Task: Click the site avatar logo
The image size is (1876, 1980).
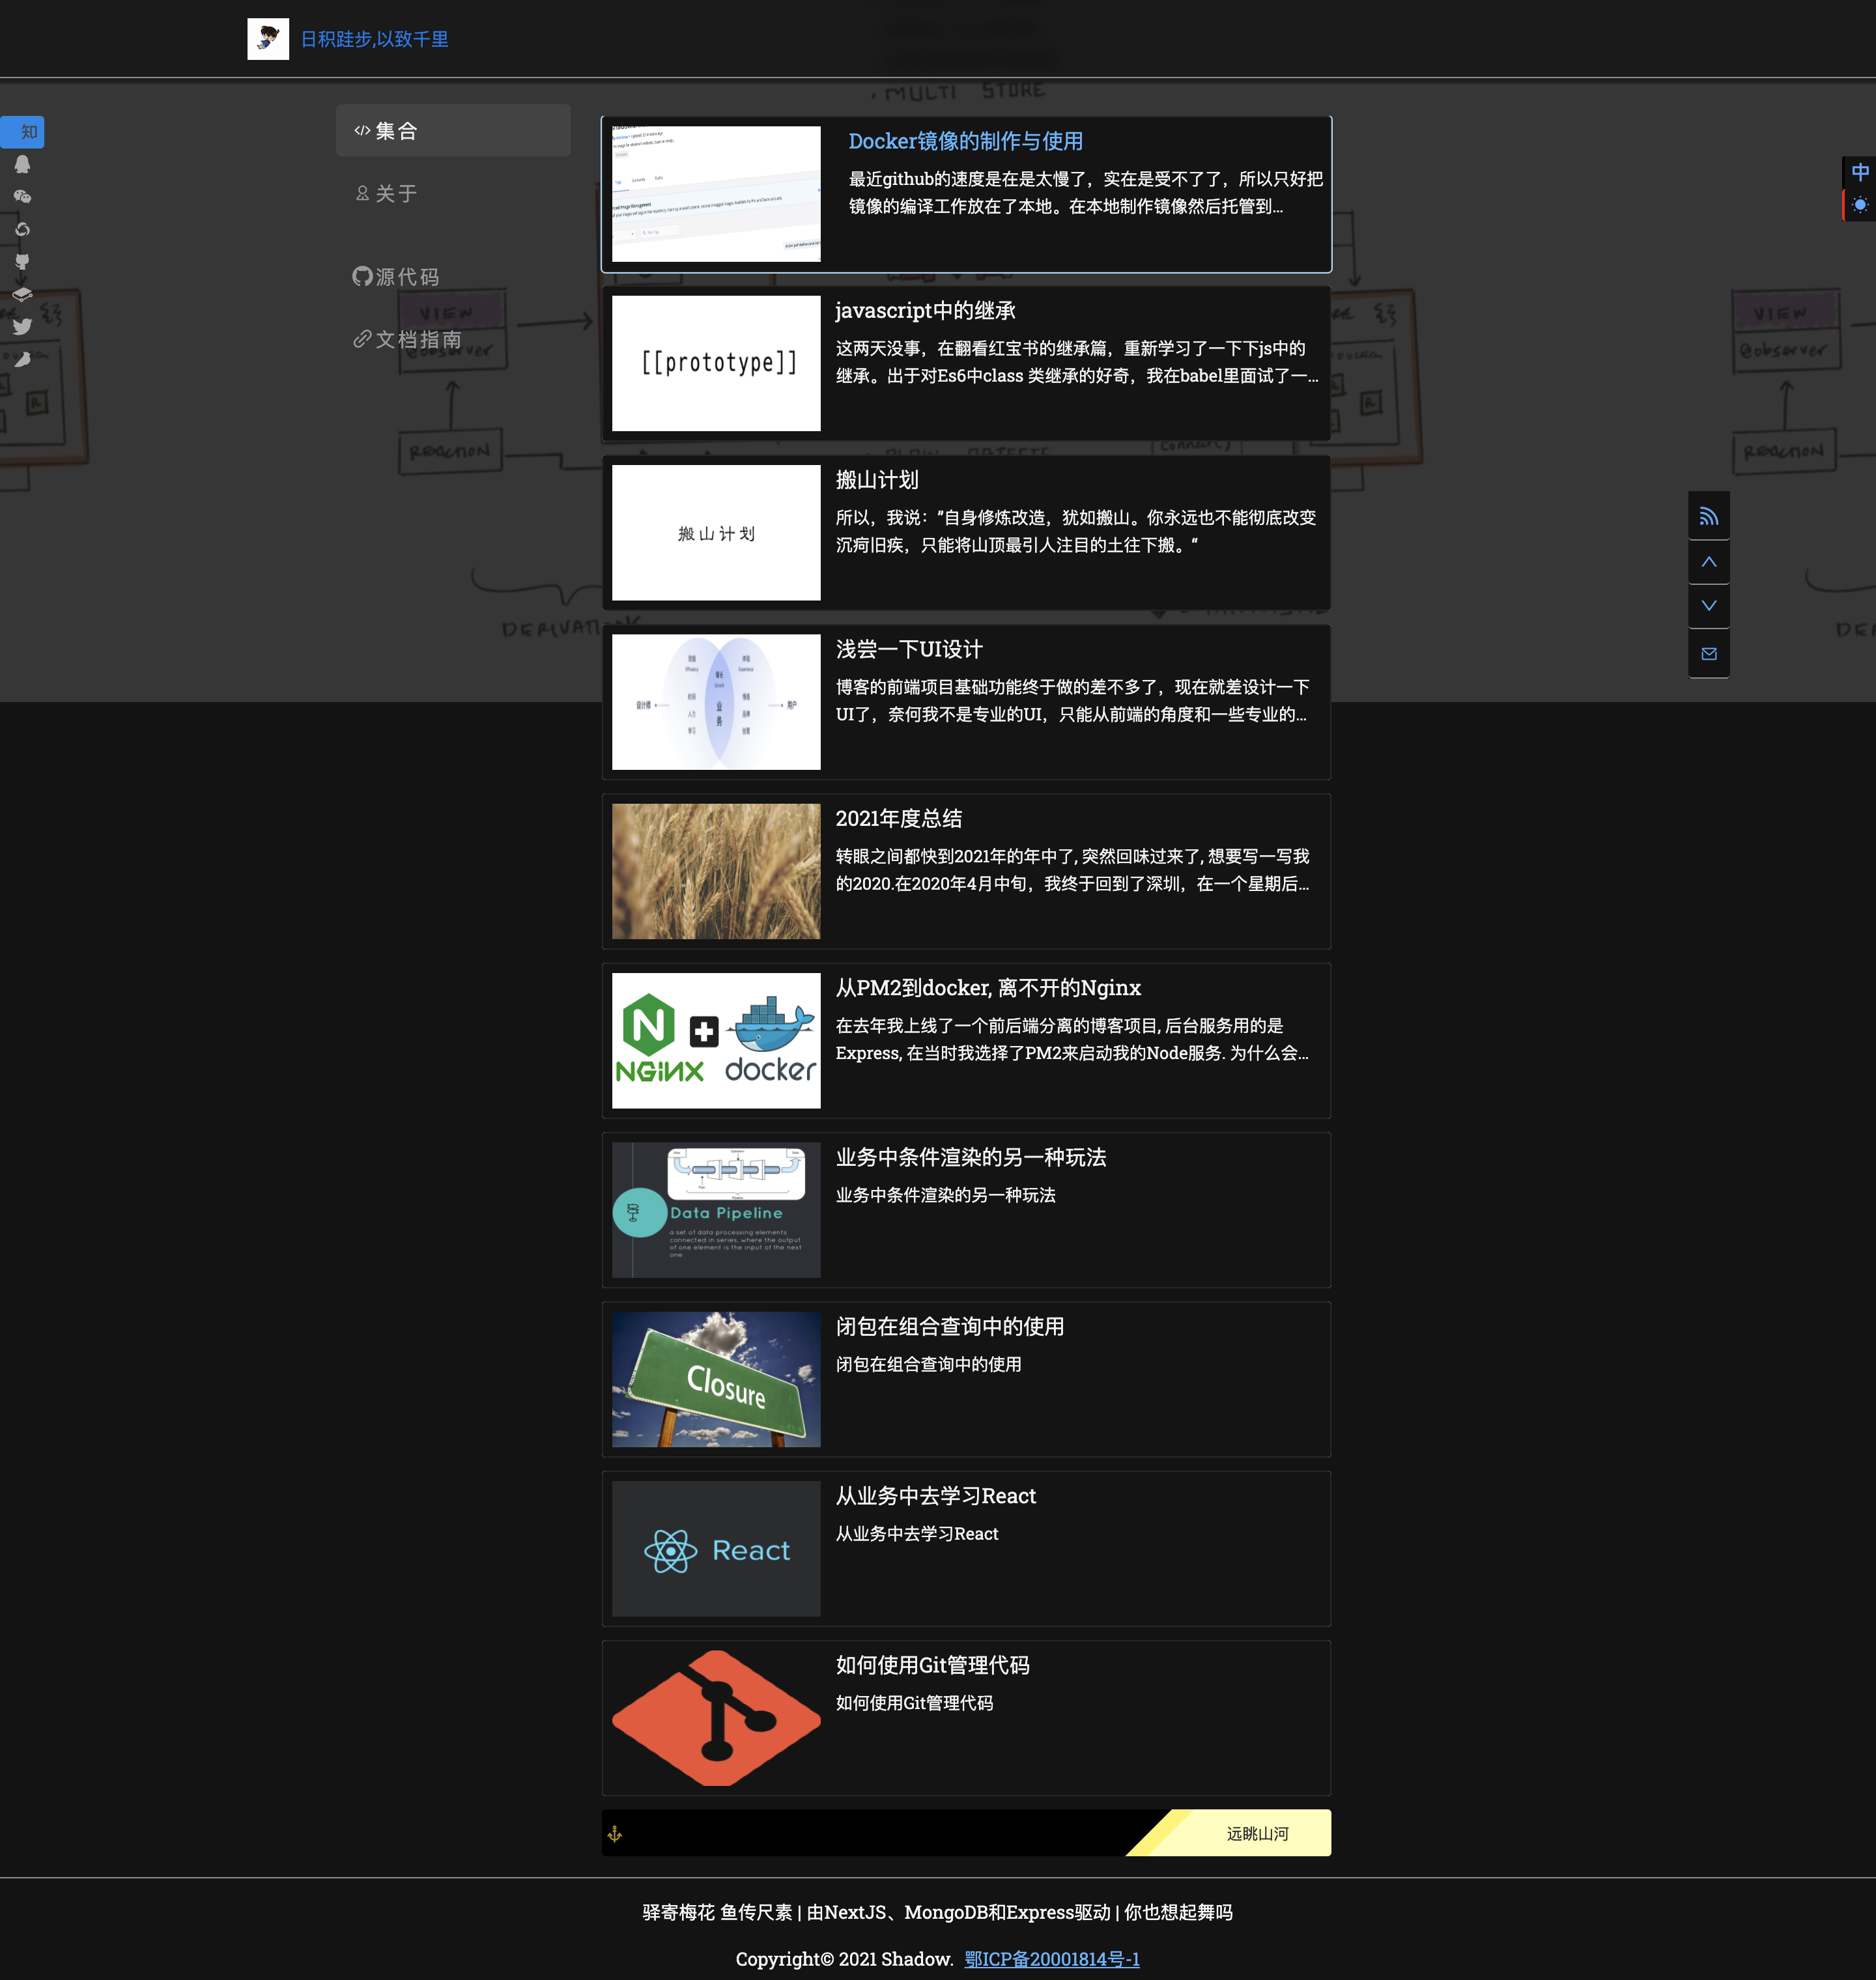Action: click(268, 39)
